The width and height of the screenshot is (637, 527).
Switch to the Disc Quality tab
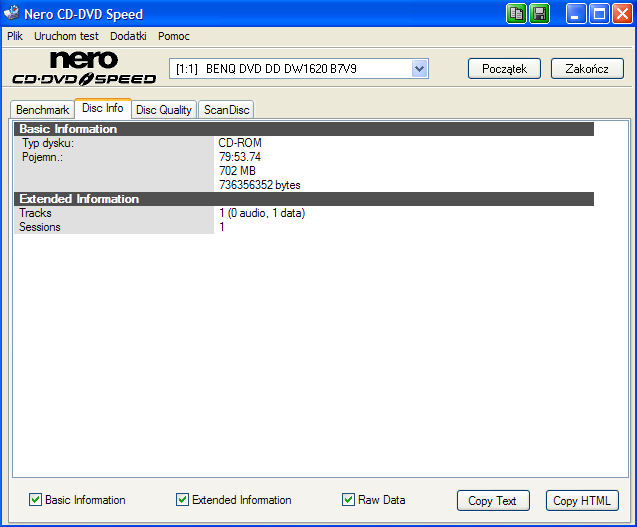(164, 110)
